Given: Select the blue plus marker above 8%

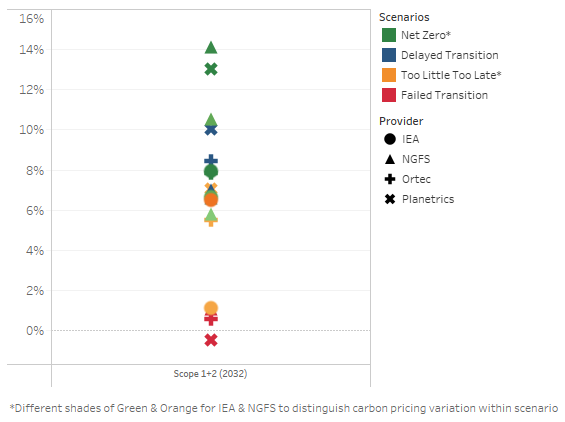Looking at the screenshot, I should coord(211,160).
